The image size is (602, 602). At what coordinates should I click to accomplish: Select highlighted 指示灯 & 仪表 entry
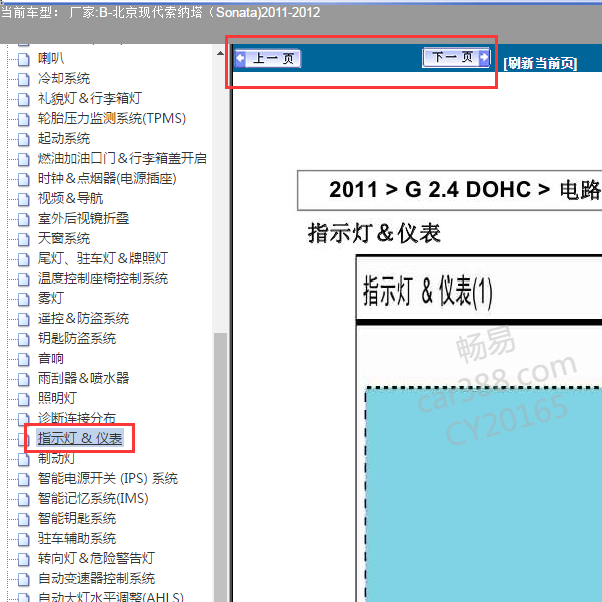(x=80, y=438)
